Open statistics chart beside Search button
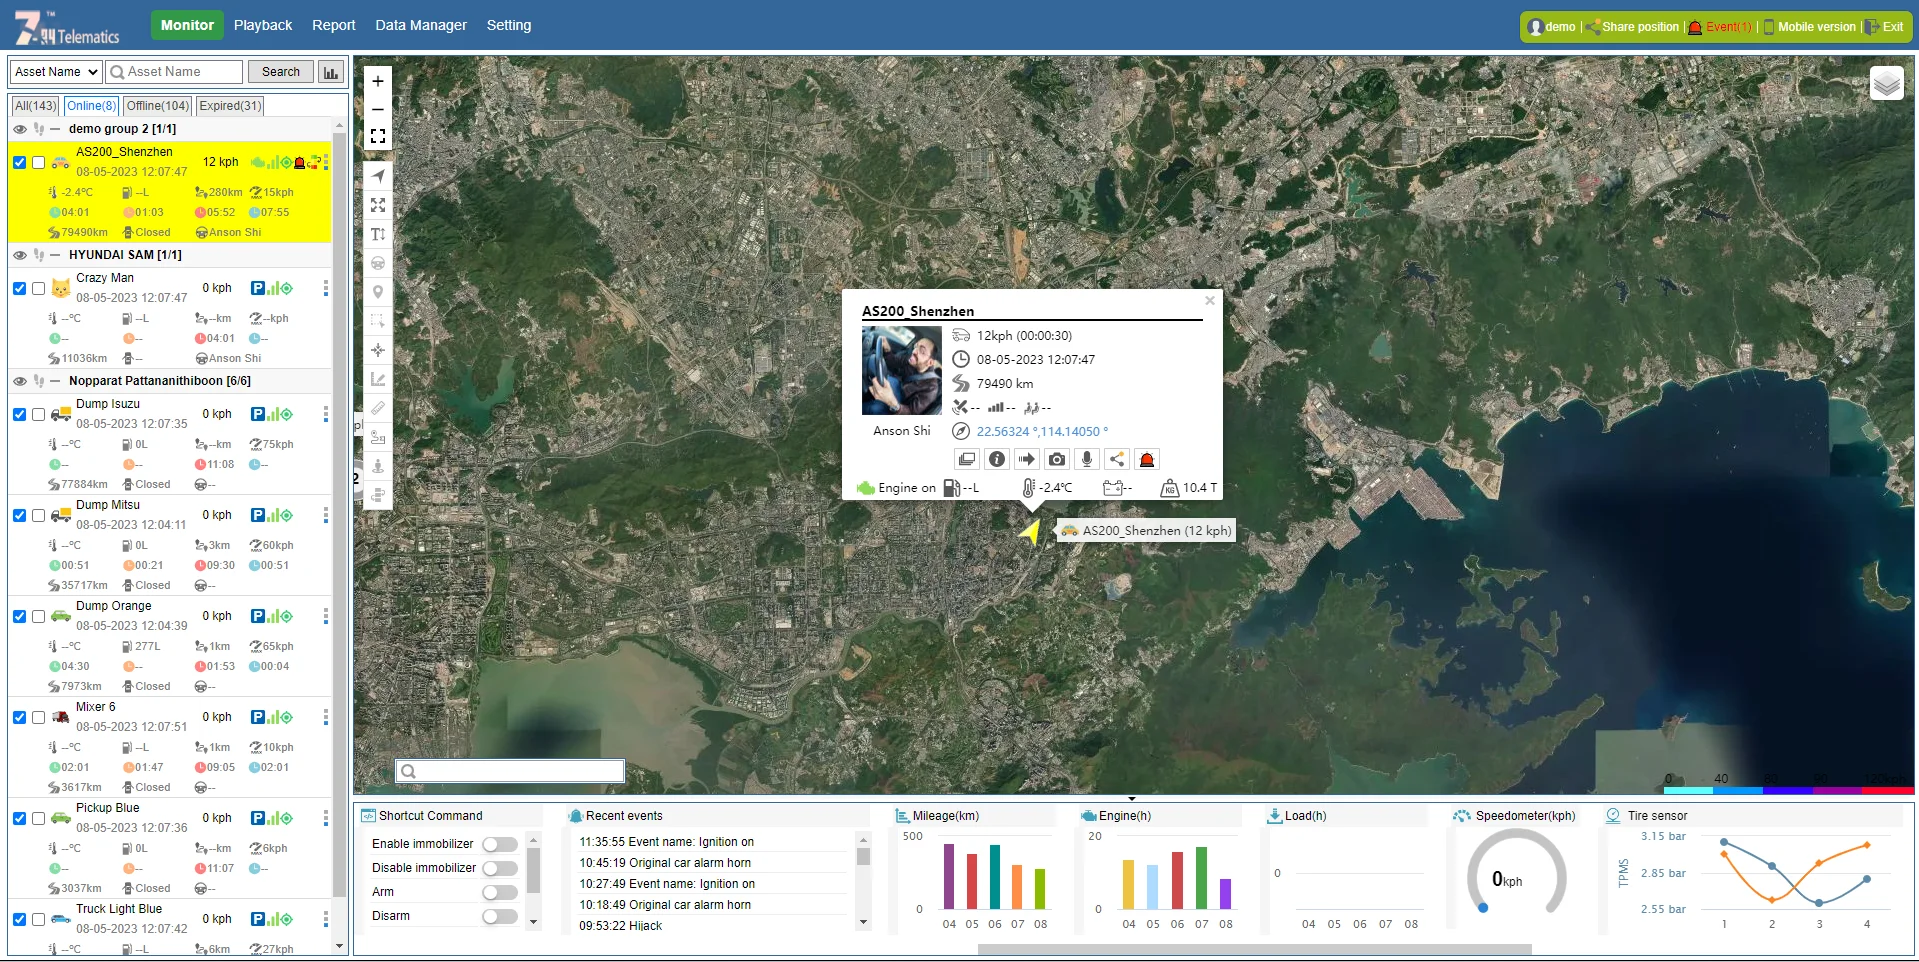 tap(331, 72)
